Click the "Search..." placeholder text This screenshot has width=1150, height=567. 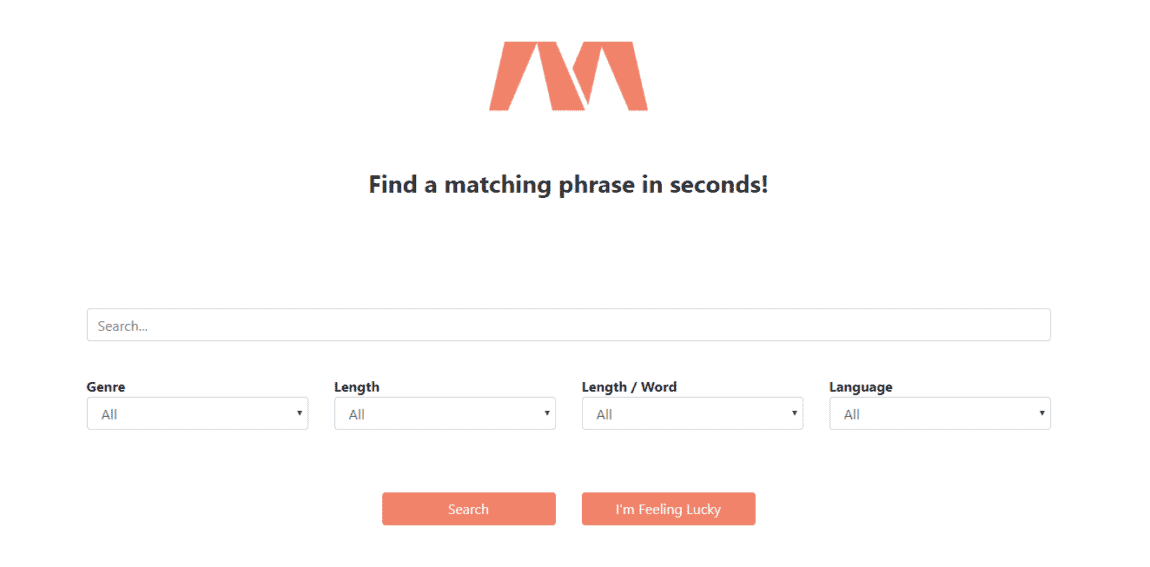pyautogui.click(x=123, y=326)
